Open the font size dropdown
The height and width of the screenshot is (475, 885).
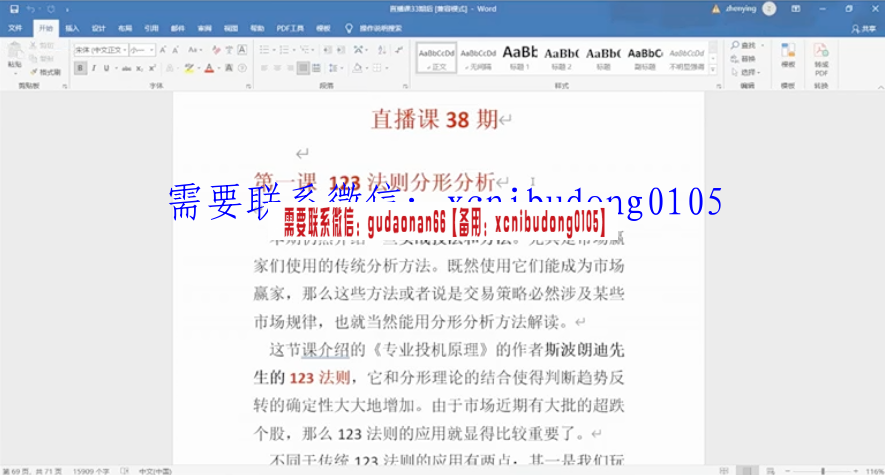(152, 50)
